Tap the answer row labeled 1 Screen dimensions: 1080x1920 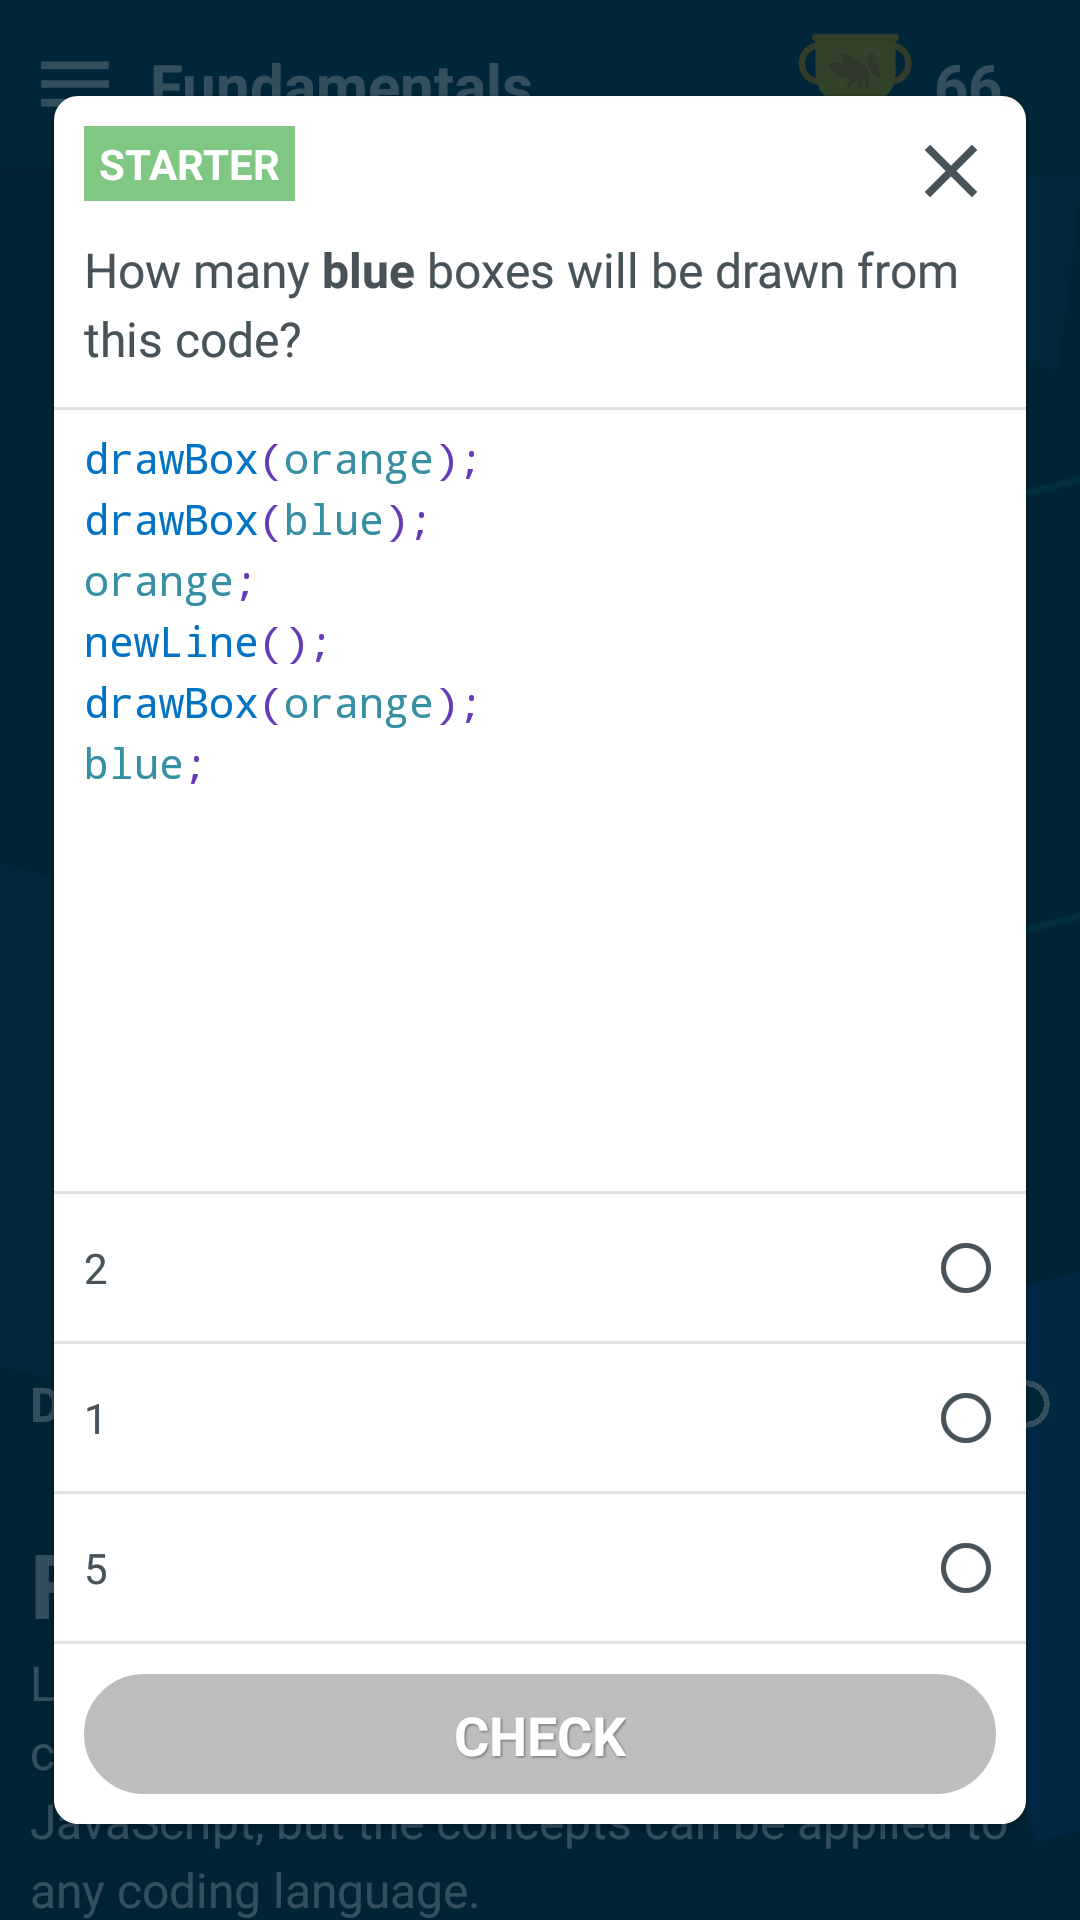pyautogui.click(x=540, y=1418)
